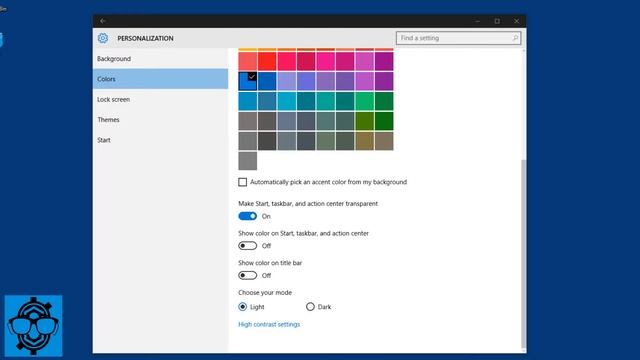This screenshot has width=640, height=360.
Task: Pick the sky blue swatch under checked blue
Action: [248, 101]
